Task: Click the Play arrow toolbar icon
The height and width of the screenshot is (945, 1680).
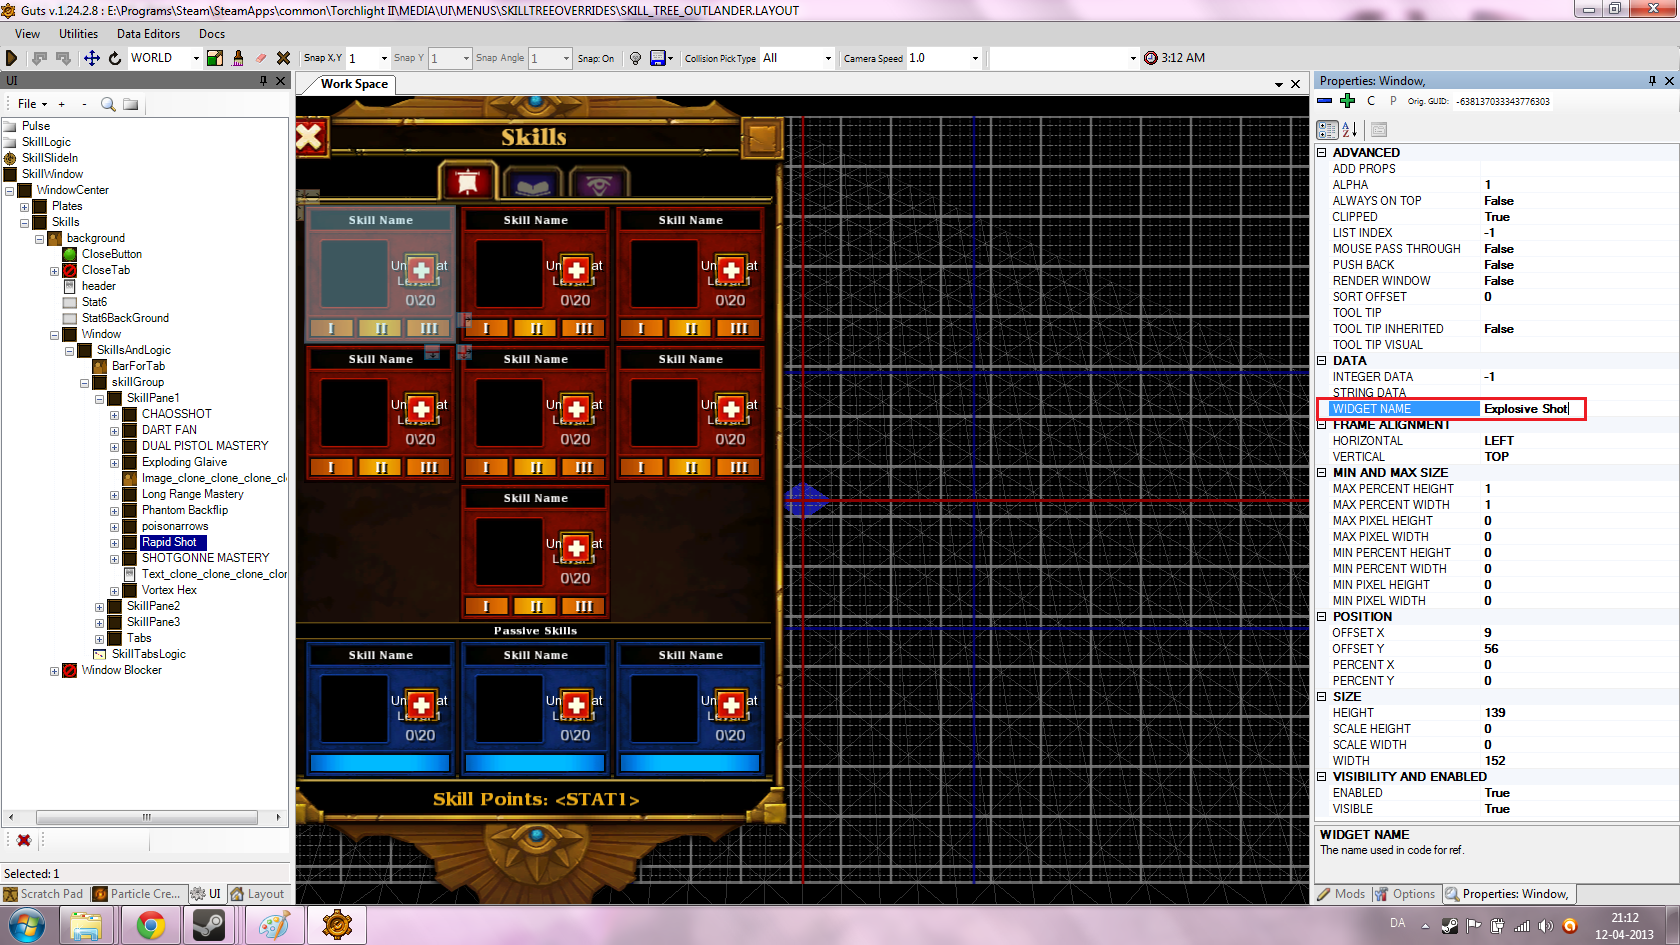Action: click(12, 58)
